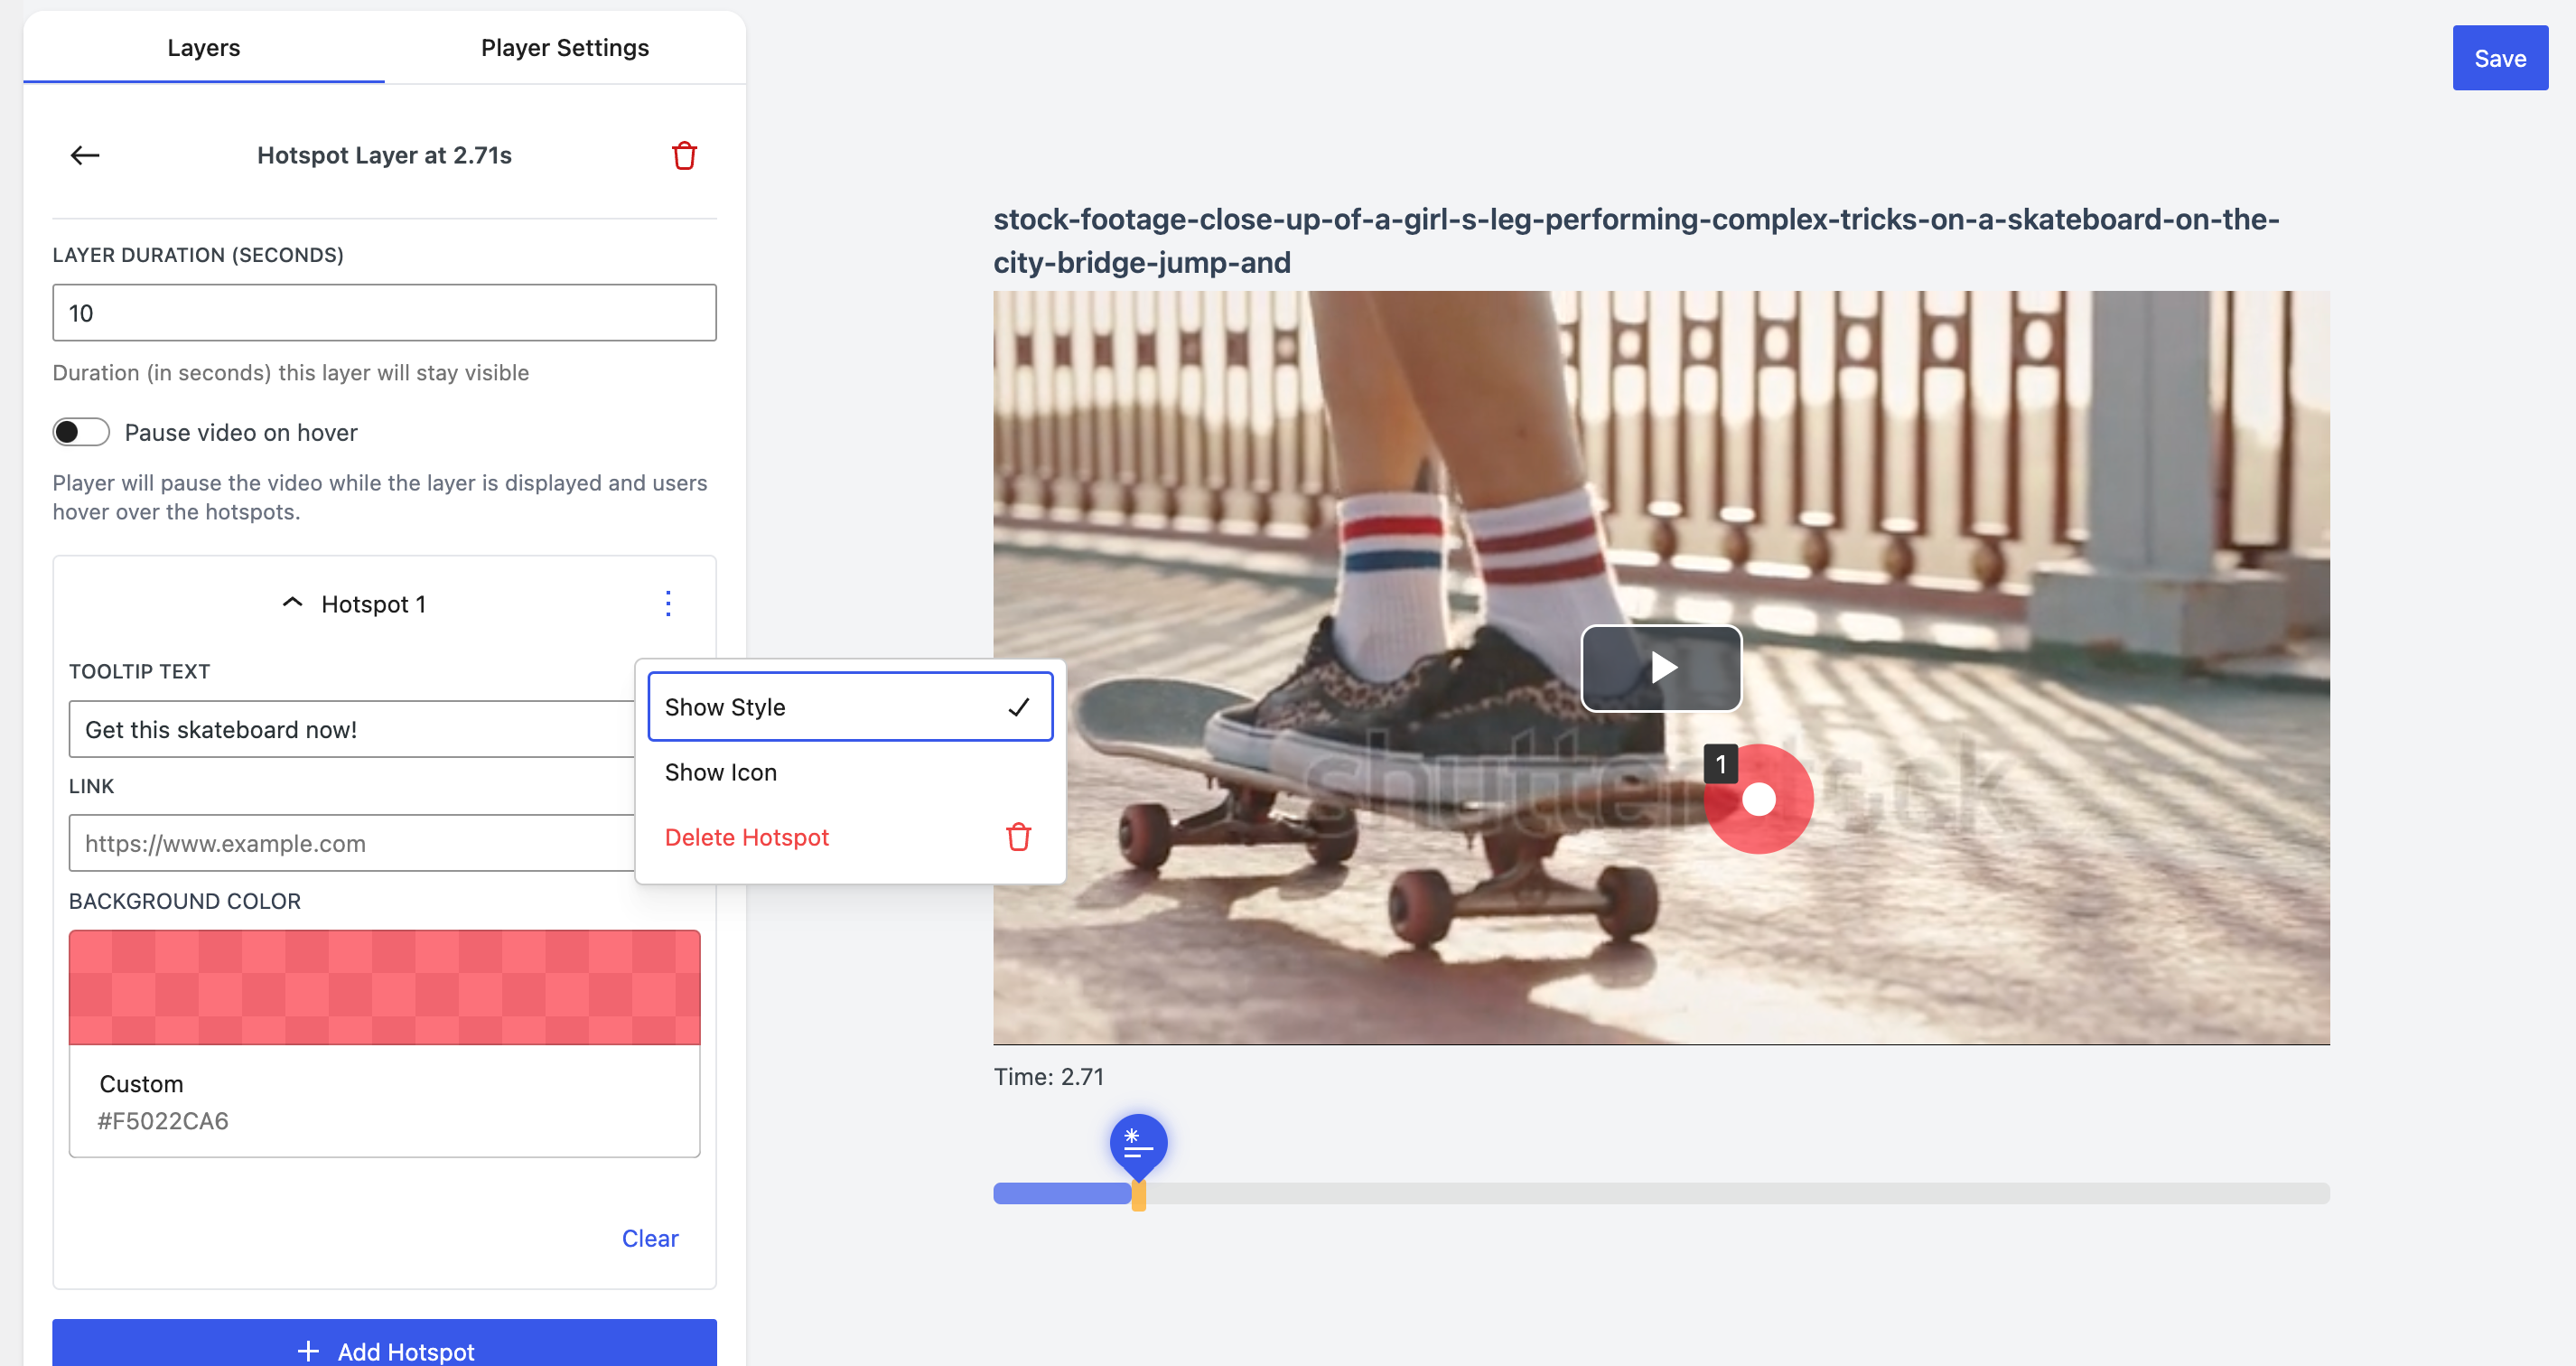Delete the Hotspot Layer via trash icon
Screen dimensions: 2576x1366
click(684, 155)
